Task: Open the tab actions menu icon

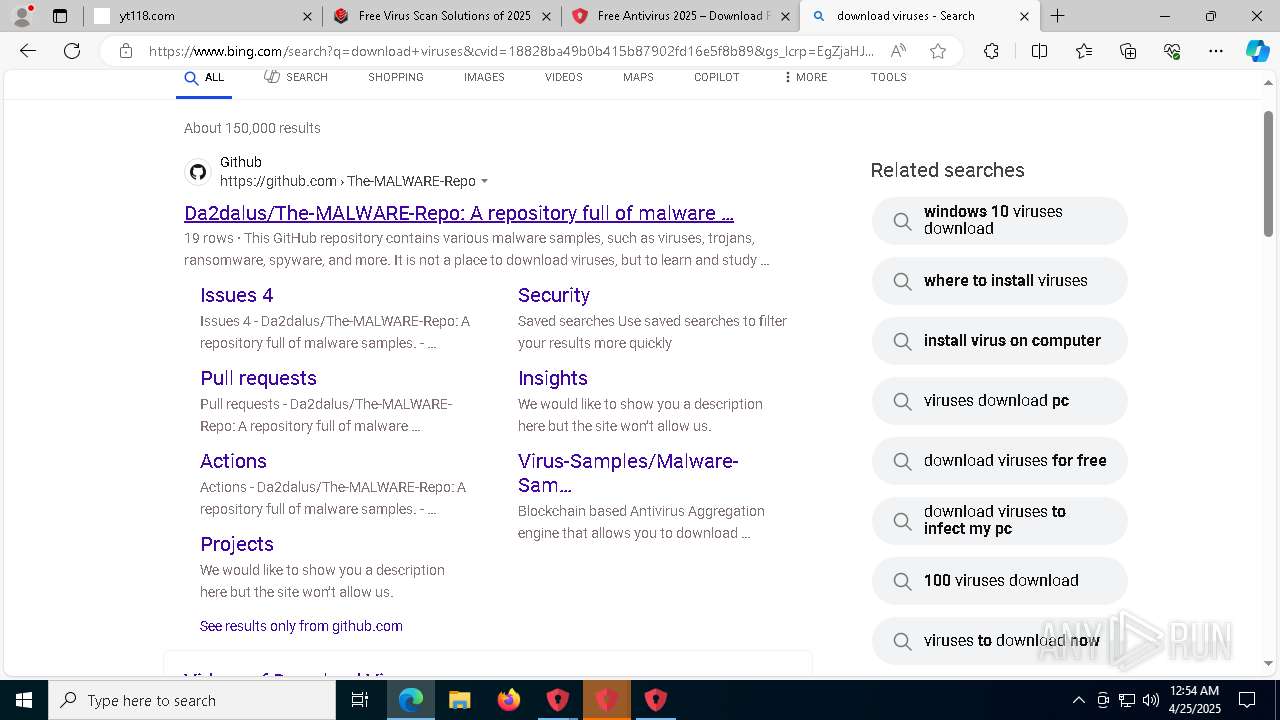Action: (x=60, y=16)
